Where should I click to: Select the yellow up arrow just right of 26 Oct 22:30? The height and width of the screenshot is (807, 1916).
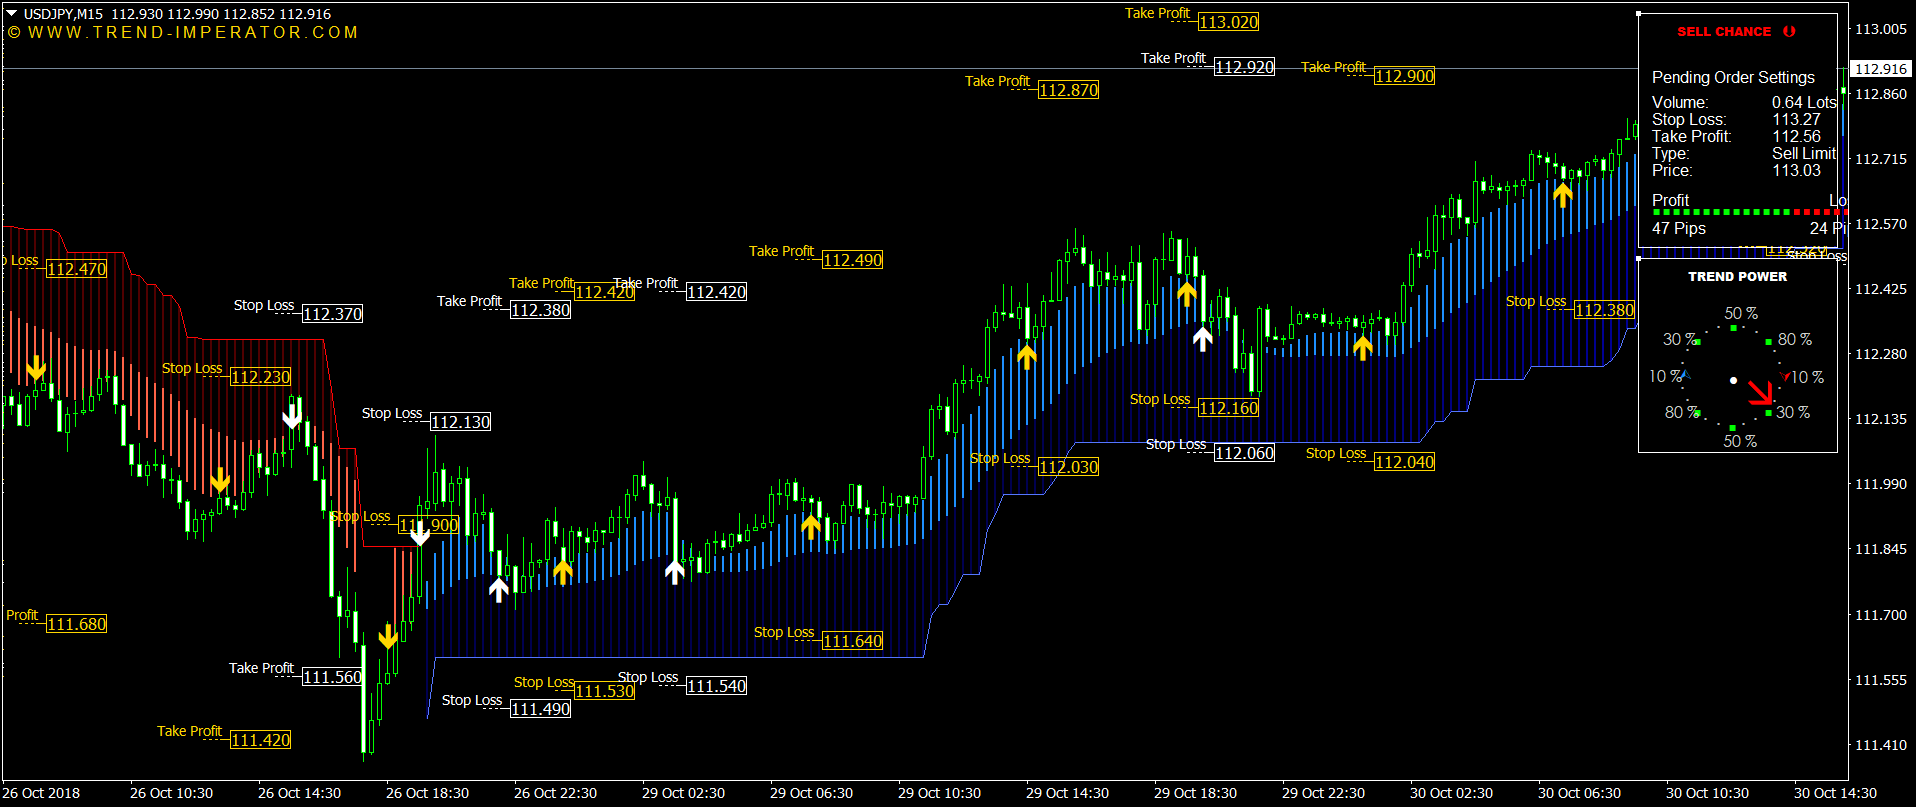(563, 571)
